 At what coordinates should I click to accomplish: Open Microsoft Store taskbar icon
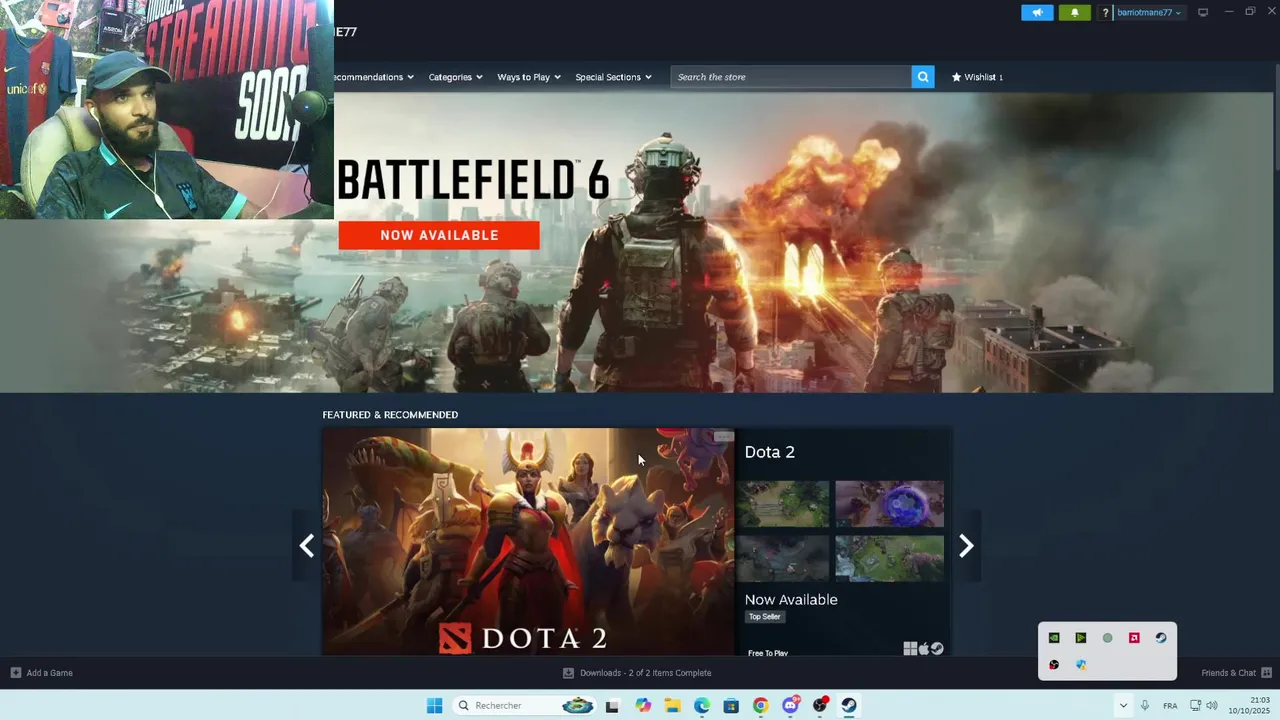tap(731, 705)
